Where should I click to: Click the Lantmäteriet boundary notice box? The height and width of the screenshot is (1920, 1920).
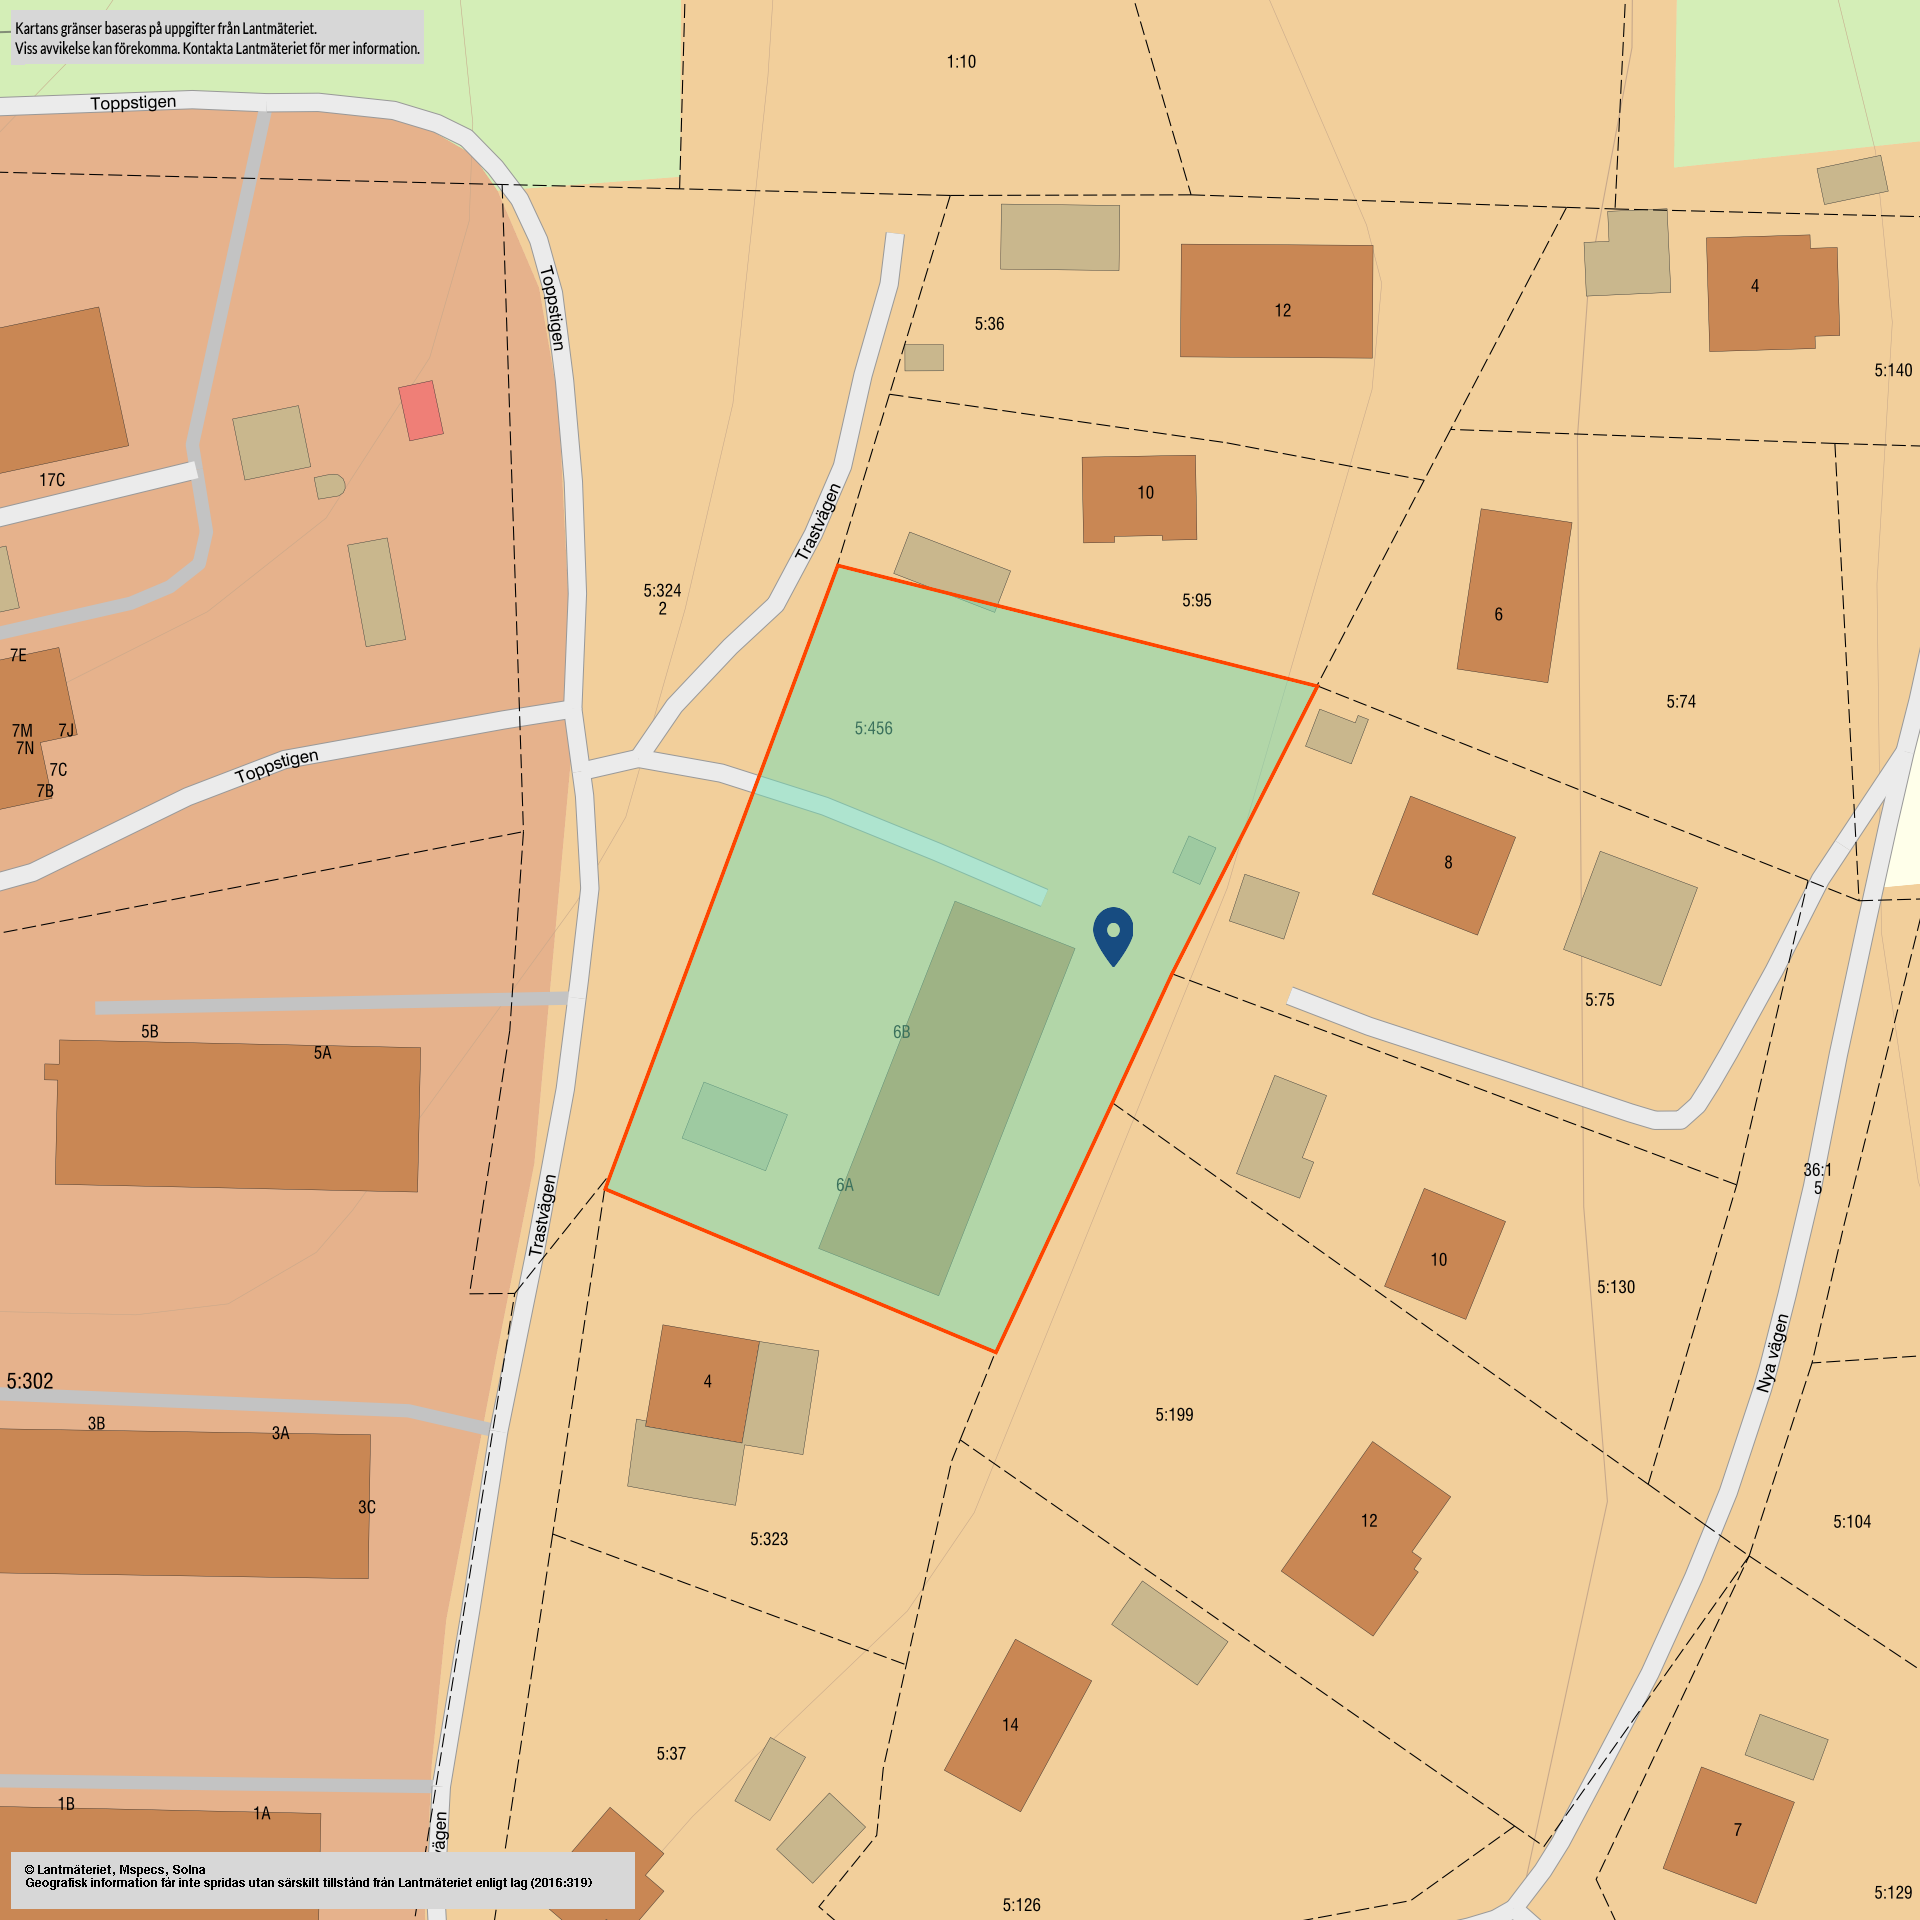coord(217,38)
